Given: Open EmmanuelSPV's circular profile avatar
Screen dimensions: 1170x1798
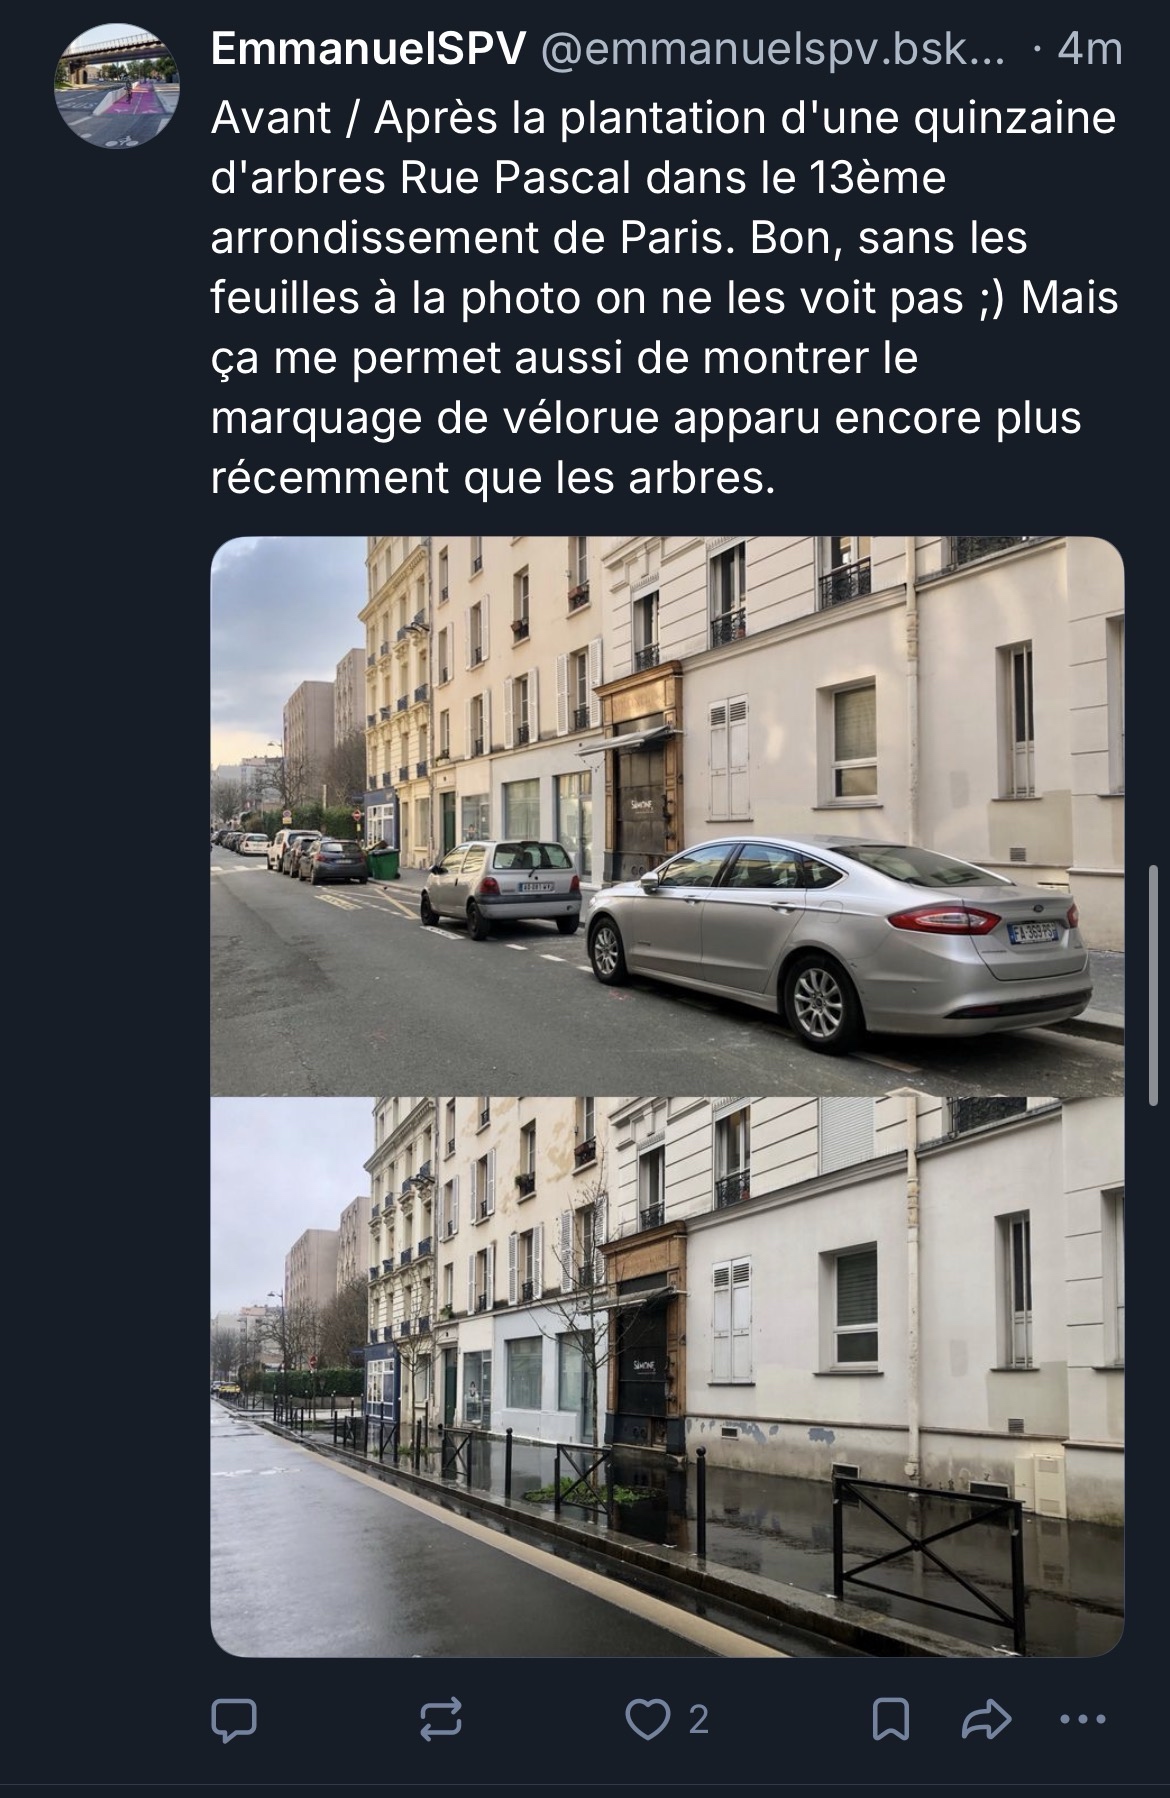Looking at the screenshot, I should click(117, 85).
